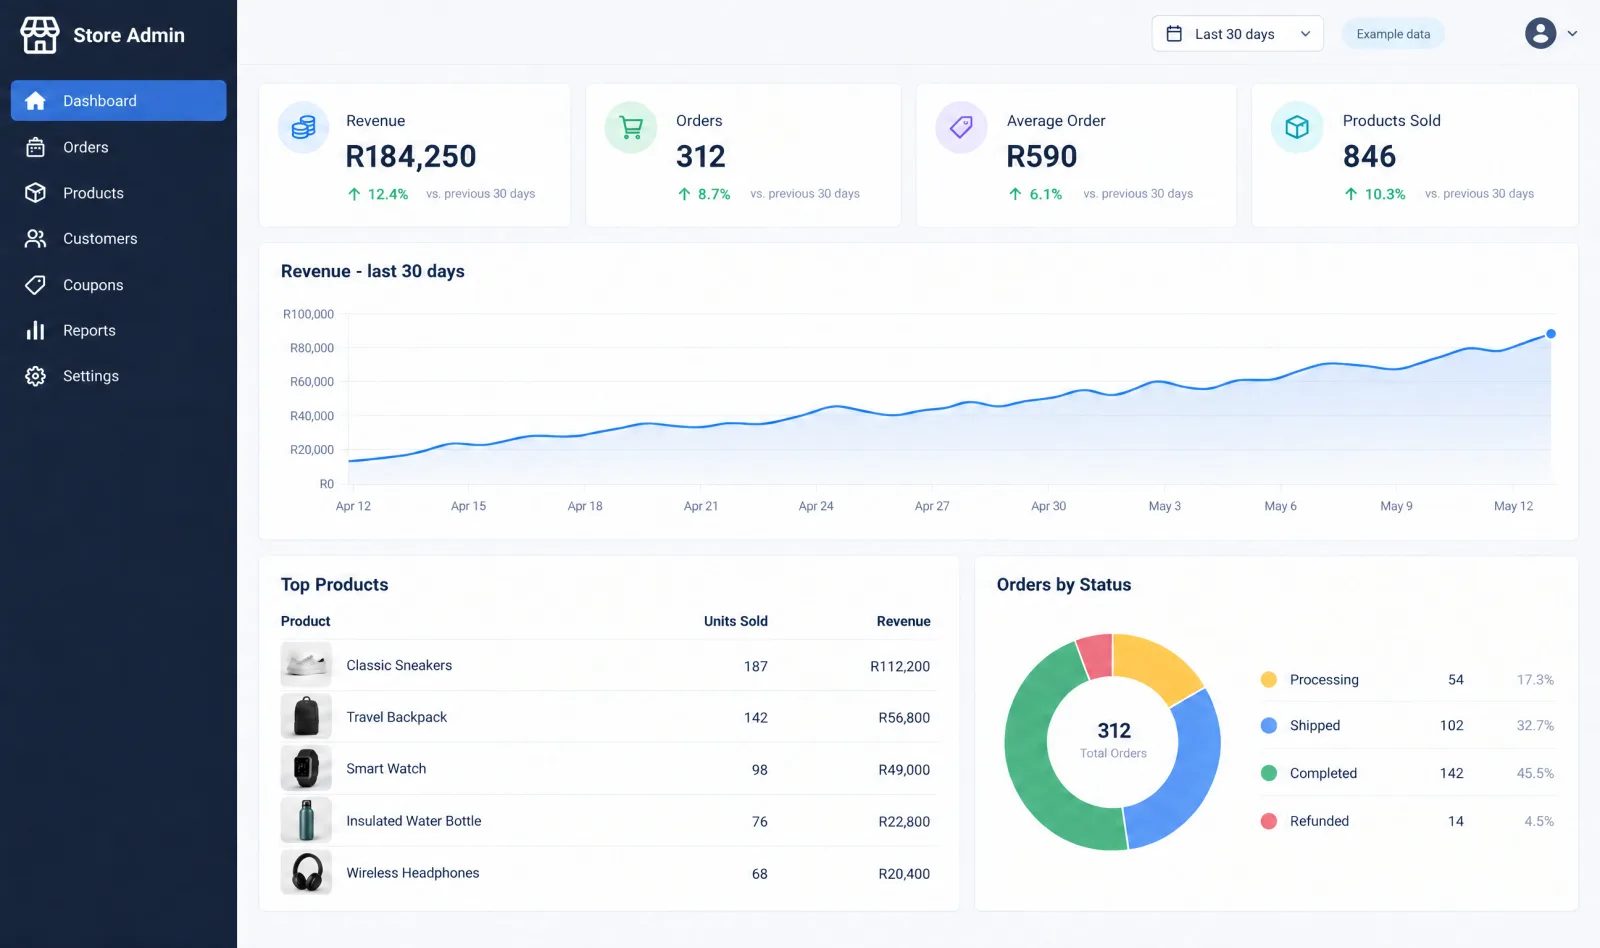Image resolution: width=1600 pixels, height=948 pixels.
Task: Click the 312 Total Orders donut center
Action: click(x=1113, y=739)
